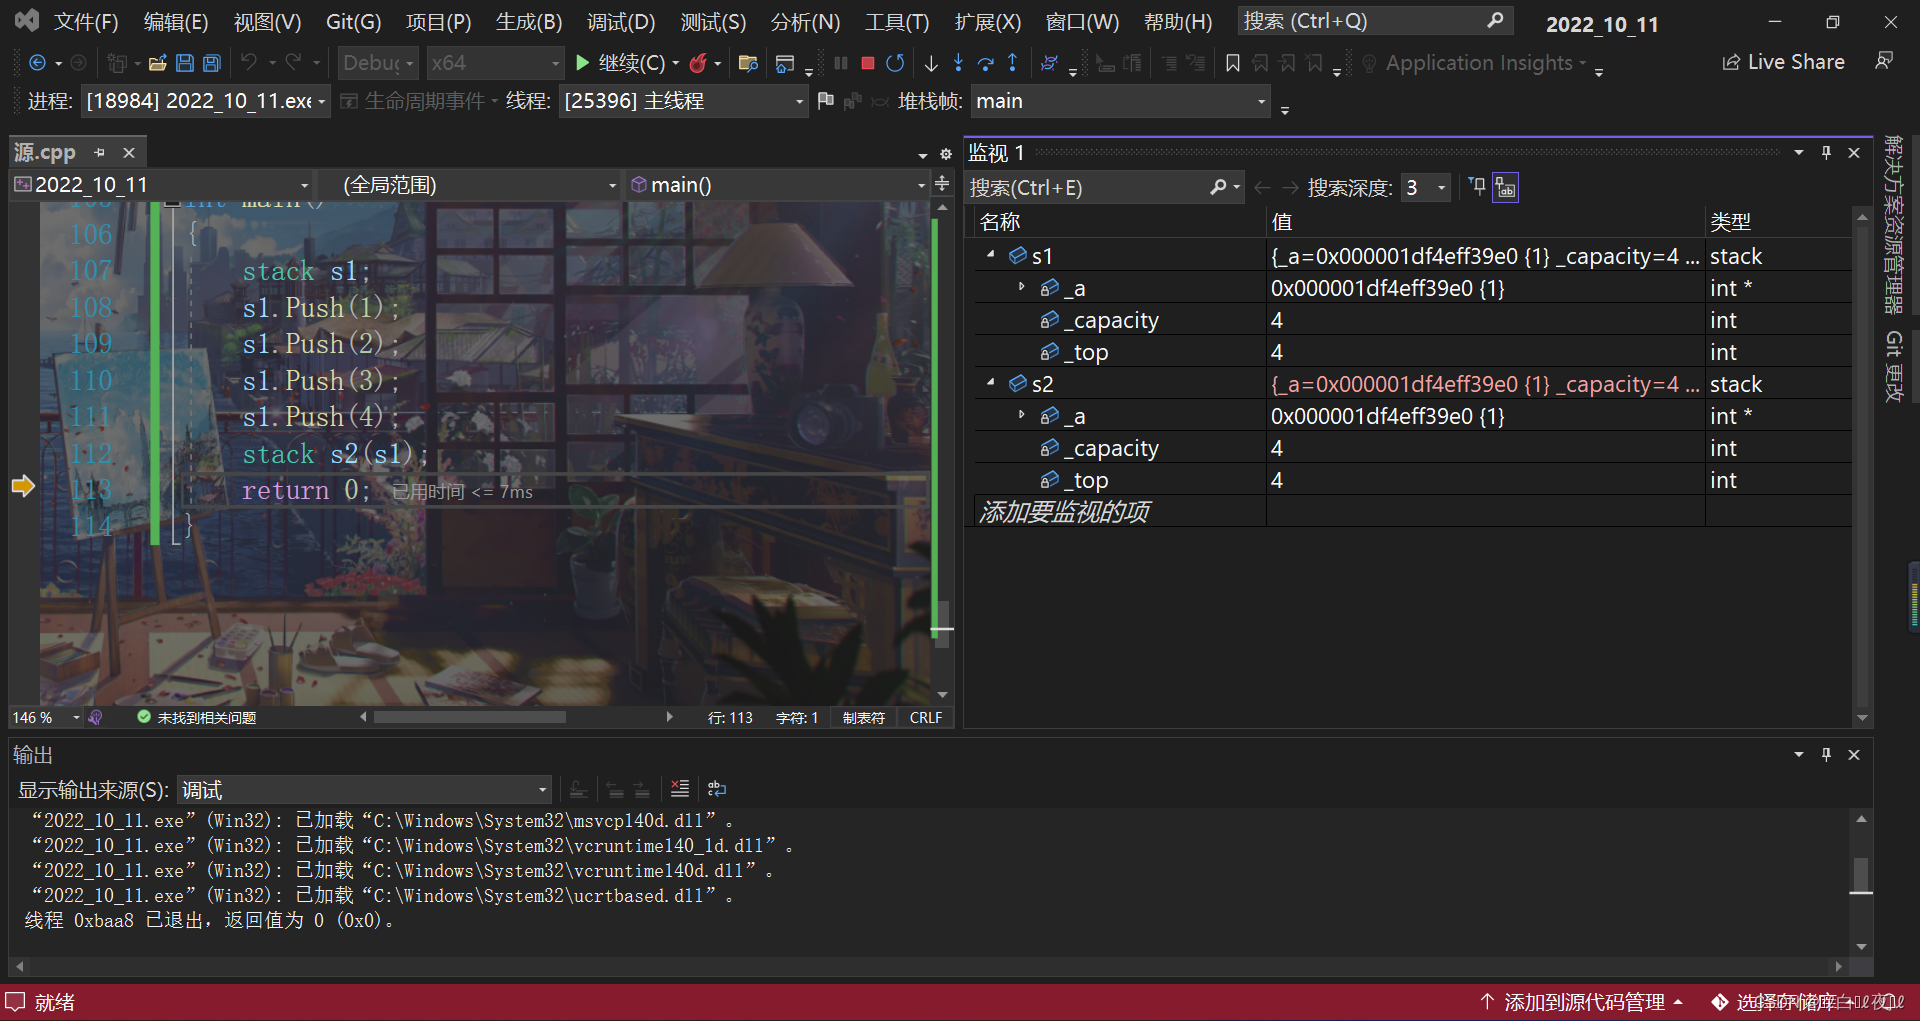The image size is (1920, 1021).
Task: Open the 帮助(H) menu
Action: tap(1178, 22)
